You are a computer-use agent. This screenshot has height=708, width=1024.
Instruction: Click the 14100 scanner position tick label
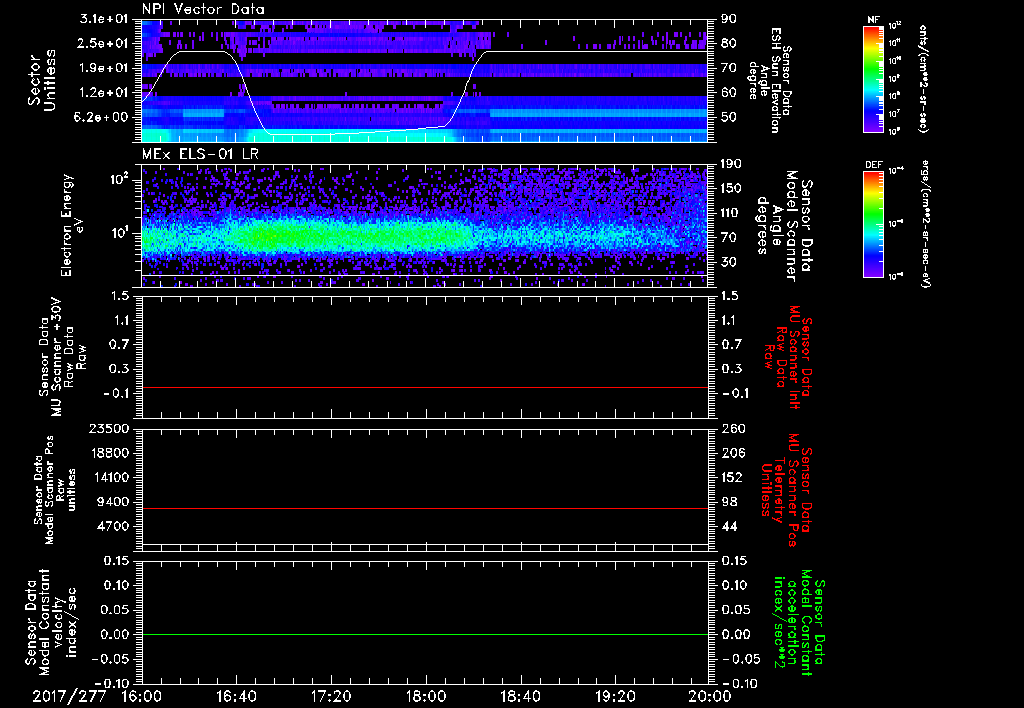(x=110, y=477)
